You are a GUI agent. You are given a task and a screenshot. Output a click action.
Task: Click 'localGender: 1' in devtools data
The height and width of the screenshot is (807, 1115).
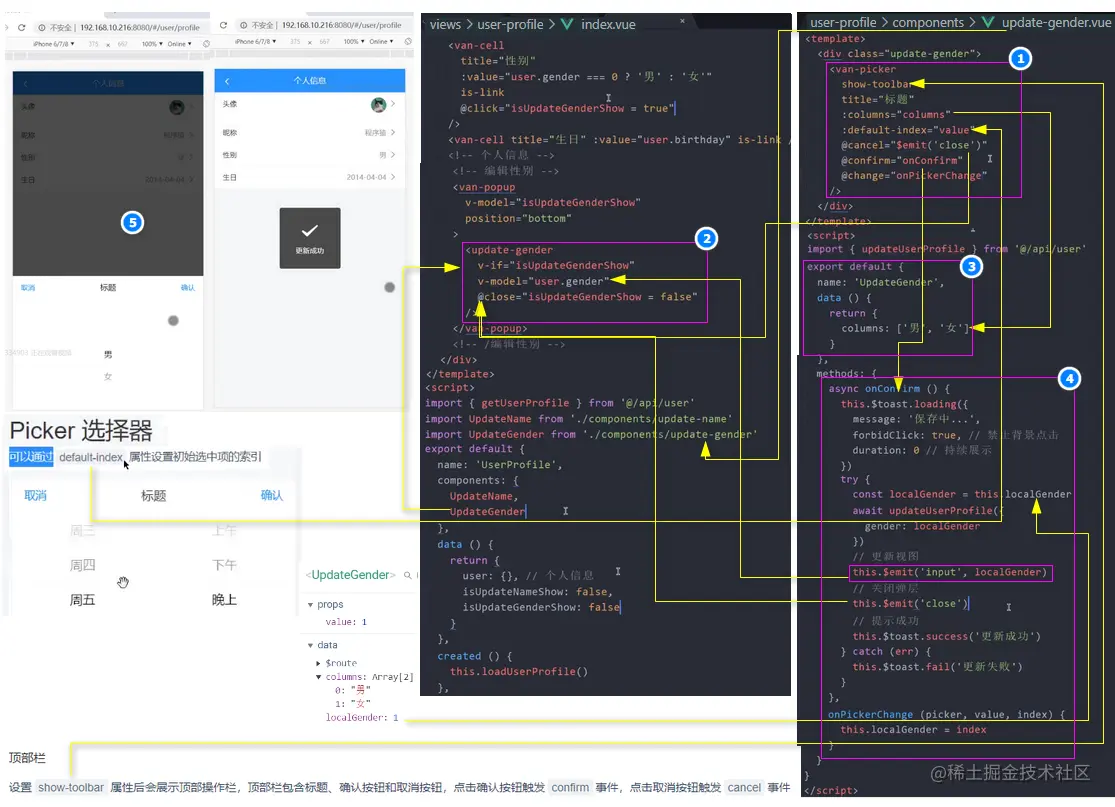[x=362, y=717]
